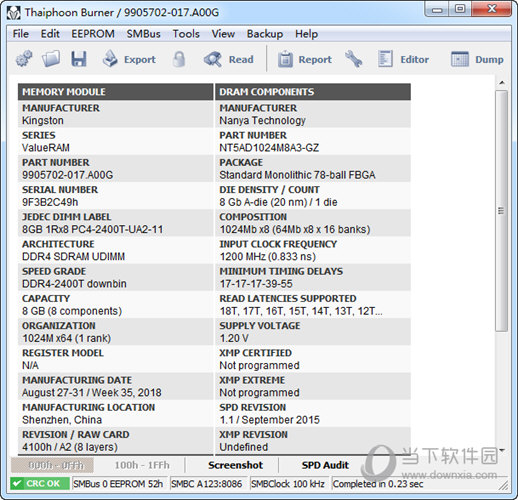The height and width of the screenshot is (500, 518).
Task: Click the Report clipboard icon
Action: [285, 59]
